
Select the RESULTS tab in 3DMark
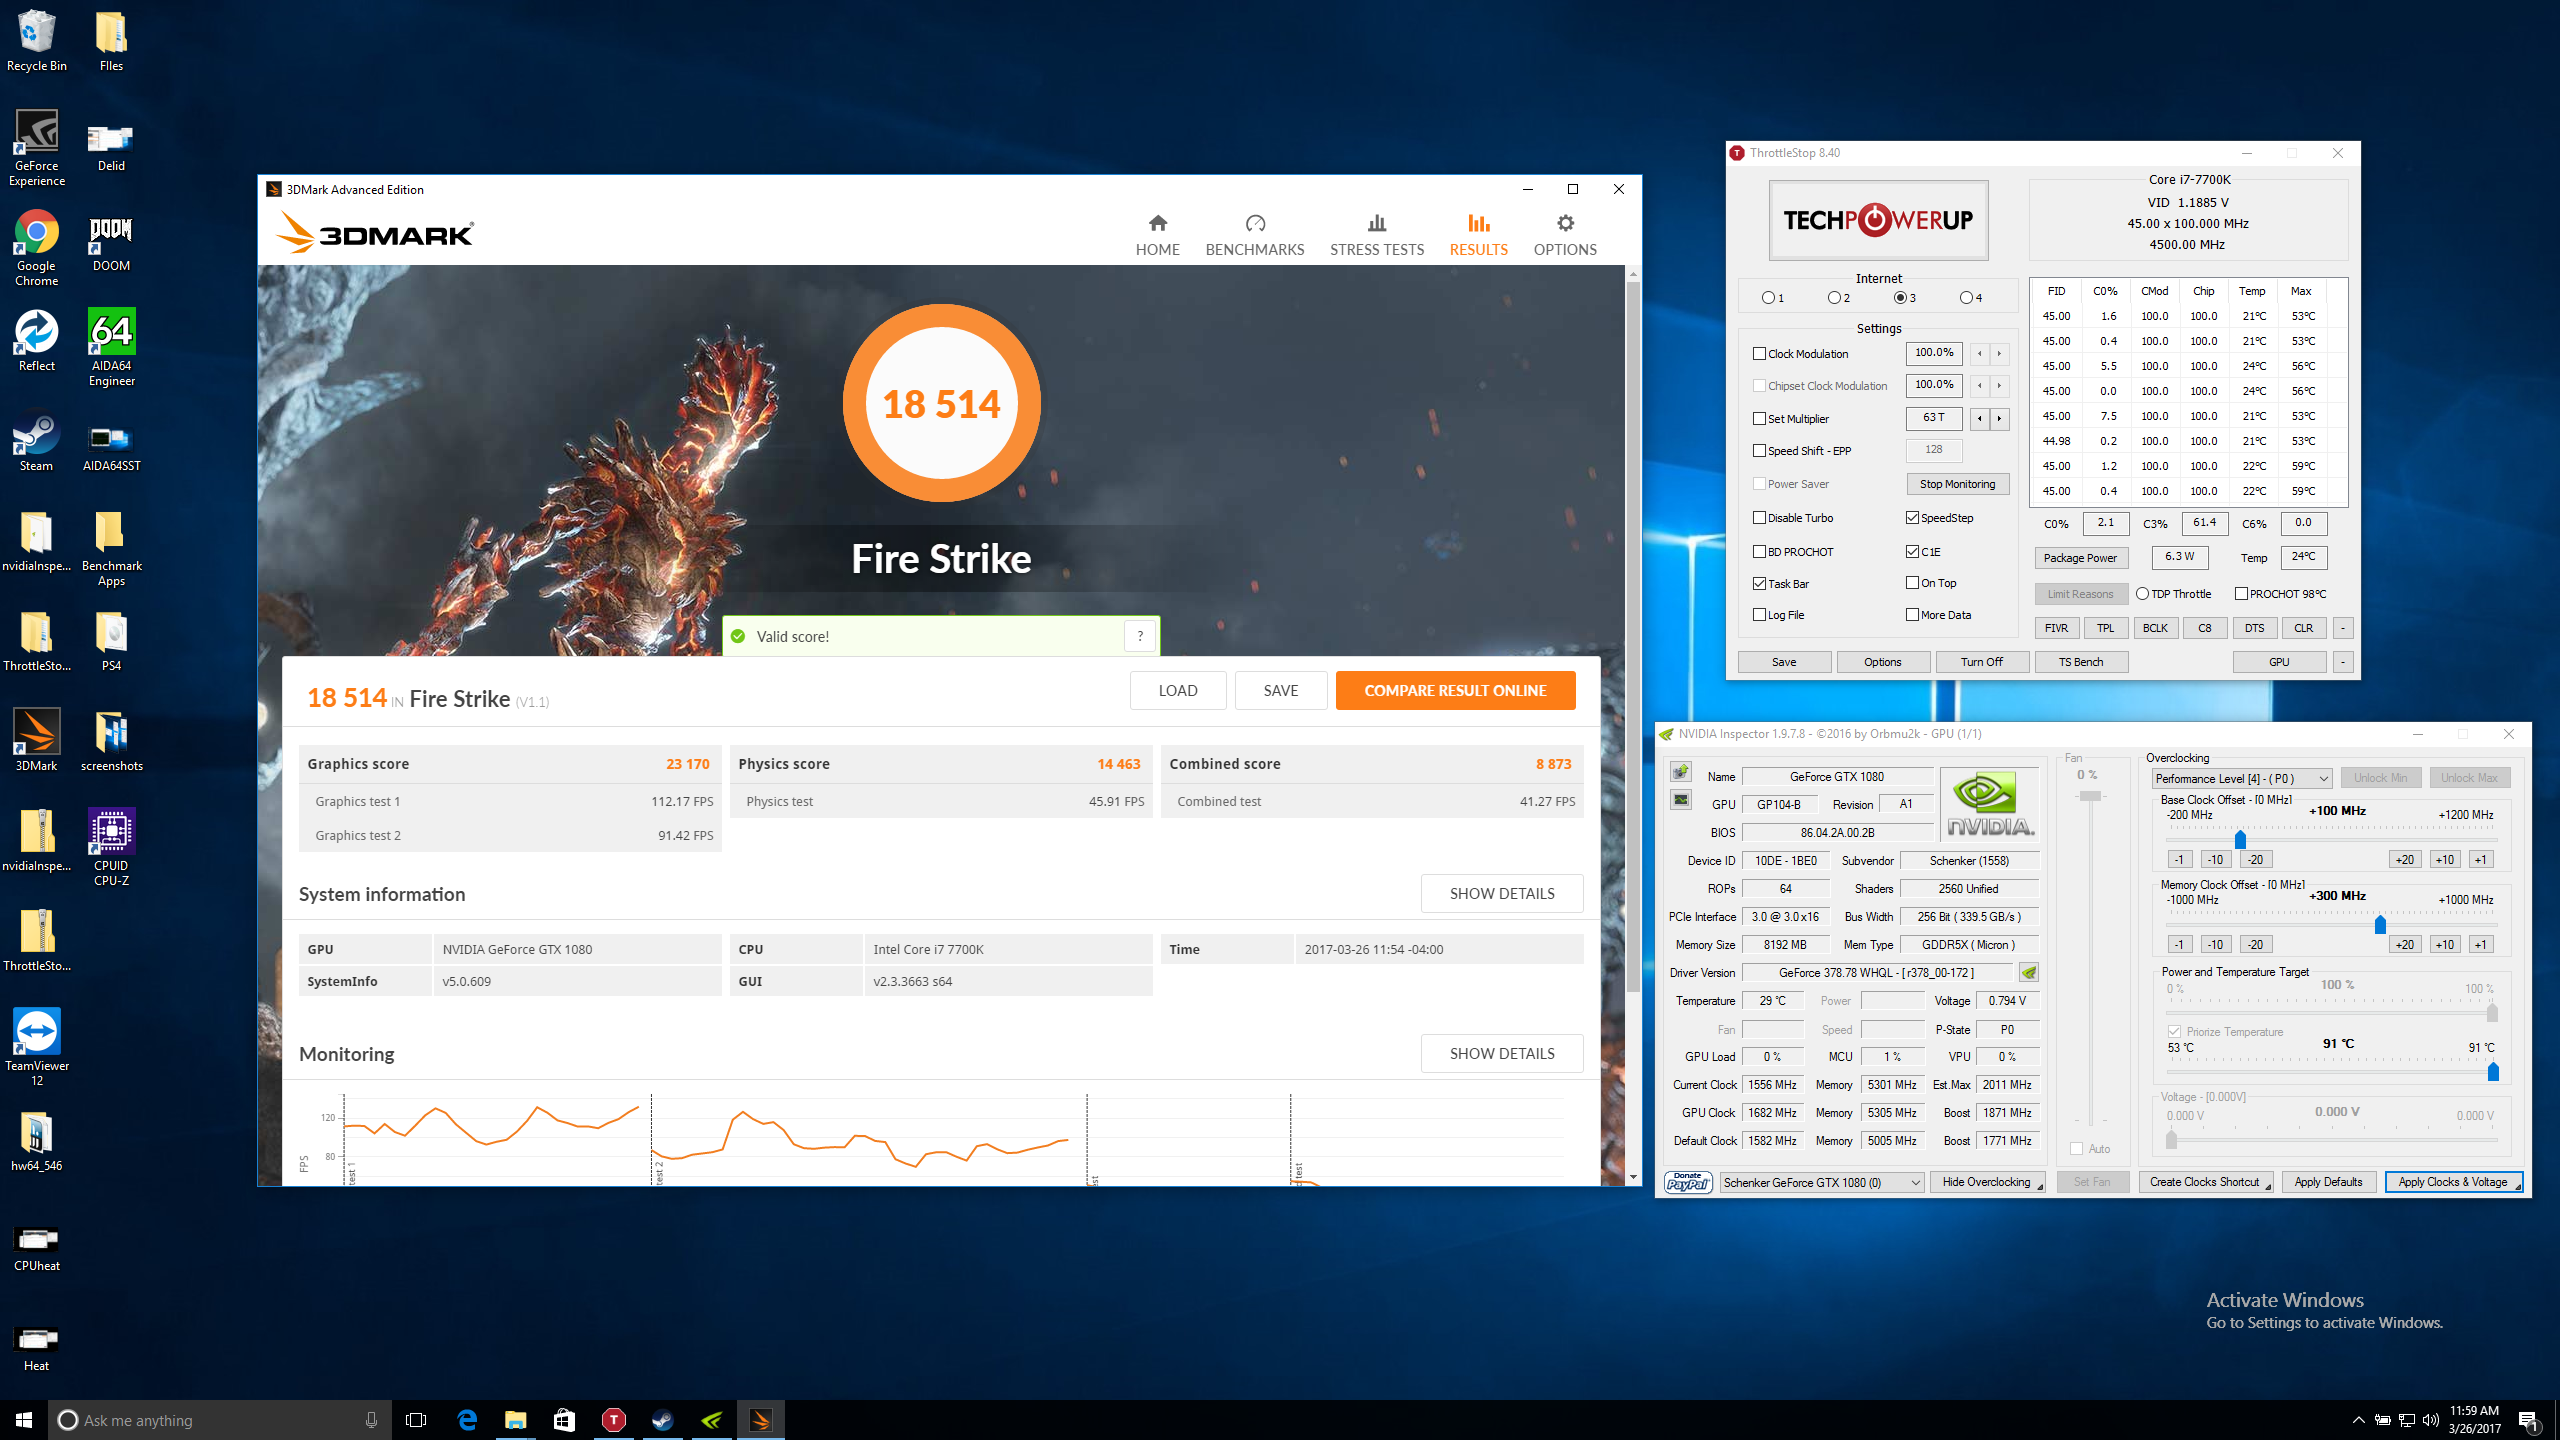click(1478, 236)
